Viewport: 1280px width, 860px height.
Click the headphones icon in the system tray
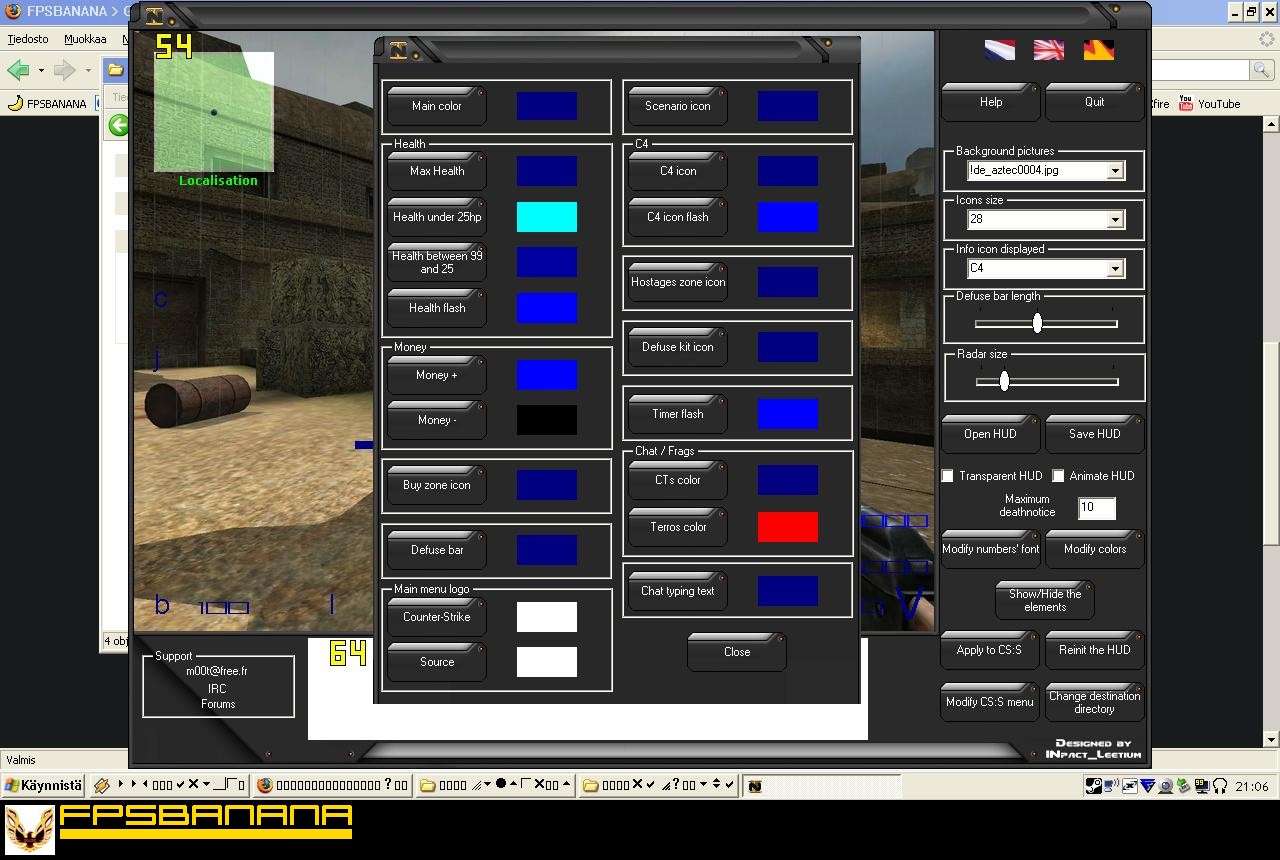1220,786
